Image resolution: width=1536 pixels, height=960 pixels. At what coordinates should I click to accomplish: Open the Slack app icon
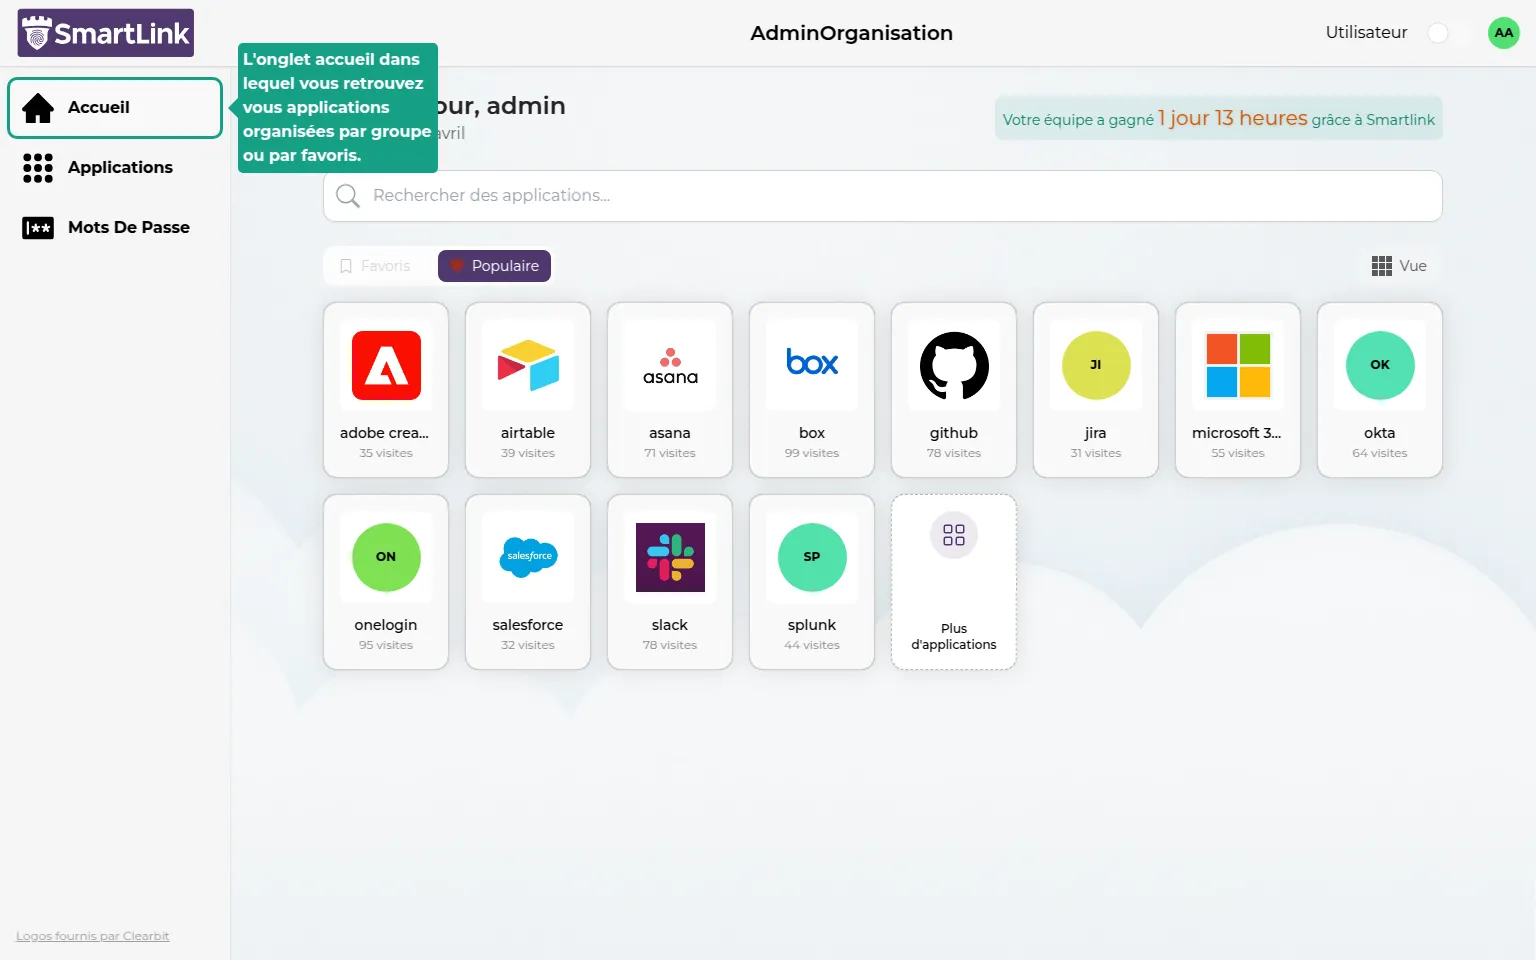tap(670, 557)
